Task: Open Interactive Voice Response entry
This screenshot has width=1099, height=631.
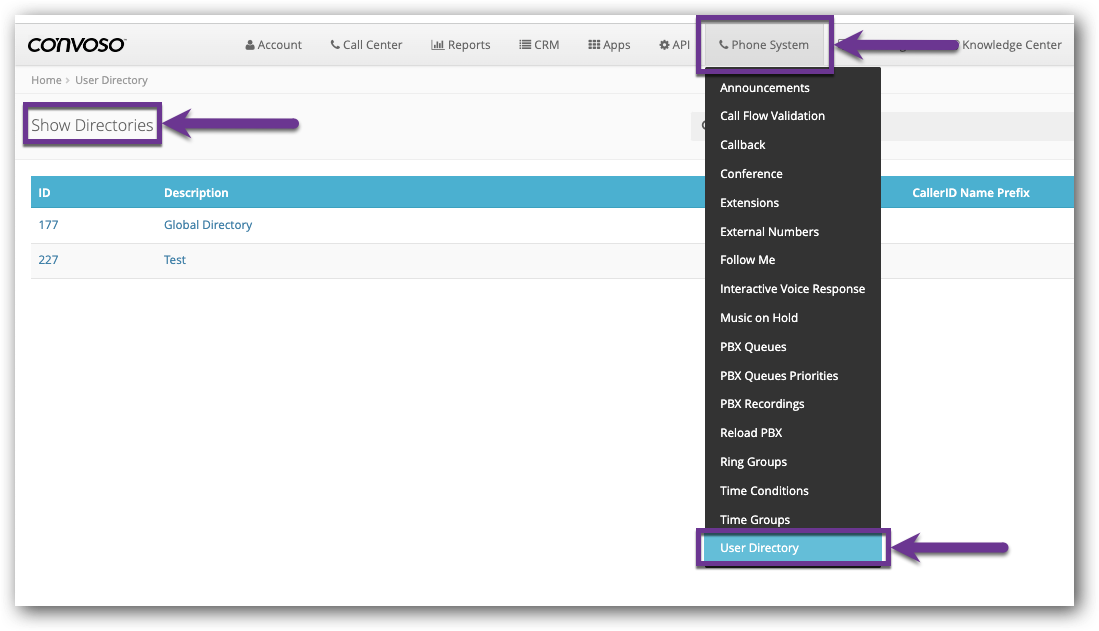Action: 793,289
